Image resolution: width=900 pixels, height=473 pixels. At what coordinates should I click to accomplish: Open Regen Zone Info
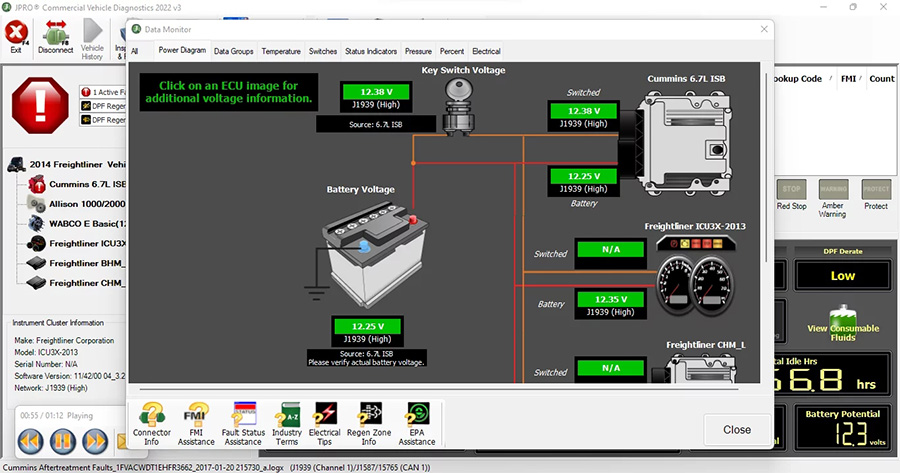(x=370, y=420)
